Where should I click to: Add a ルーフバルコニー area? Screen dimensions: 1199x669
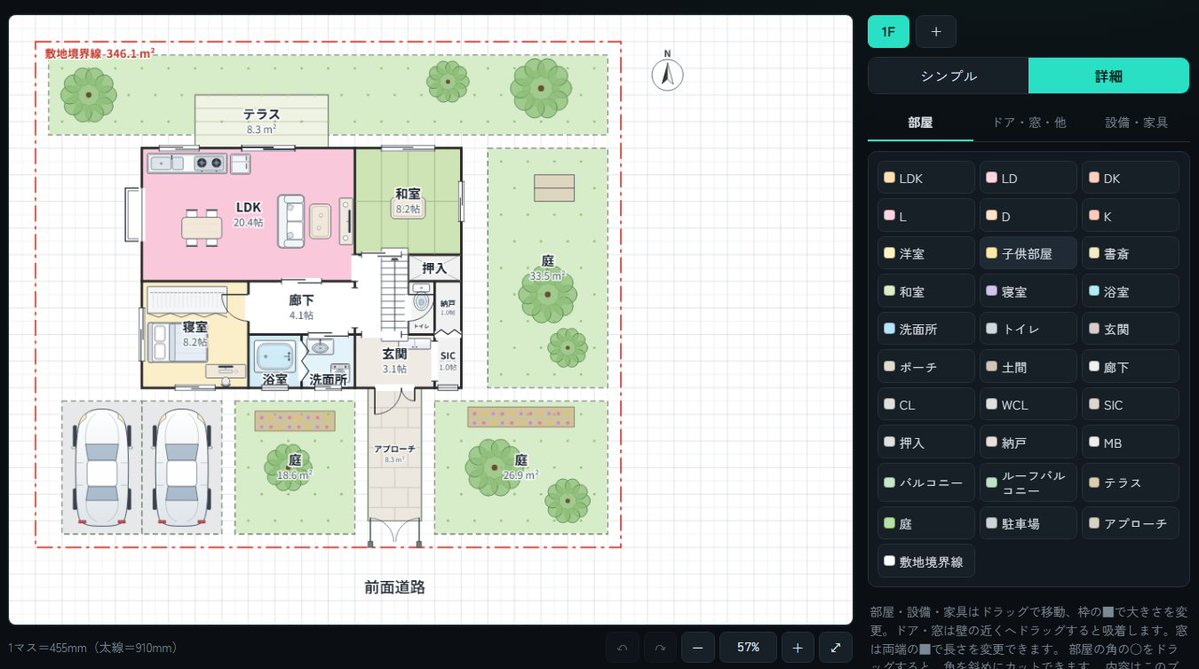(1028, 482)
